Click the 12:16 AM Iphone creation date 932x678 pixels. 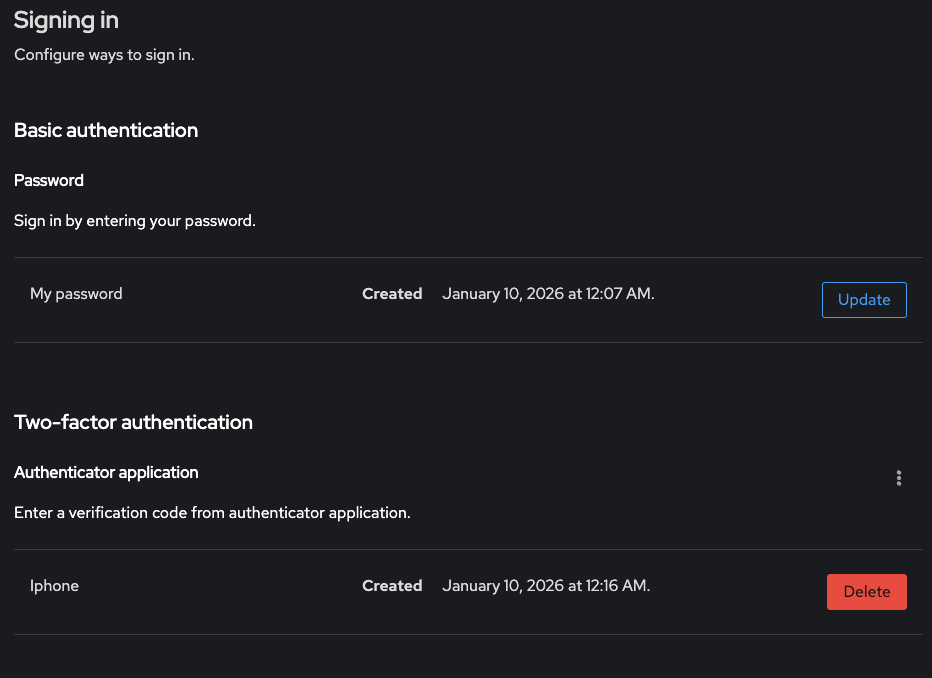[x=546, y=586]
